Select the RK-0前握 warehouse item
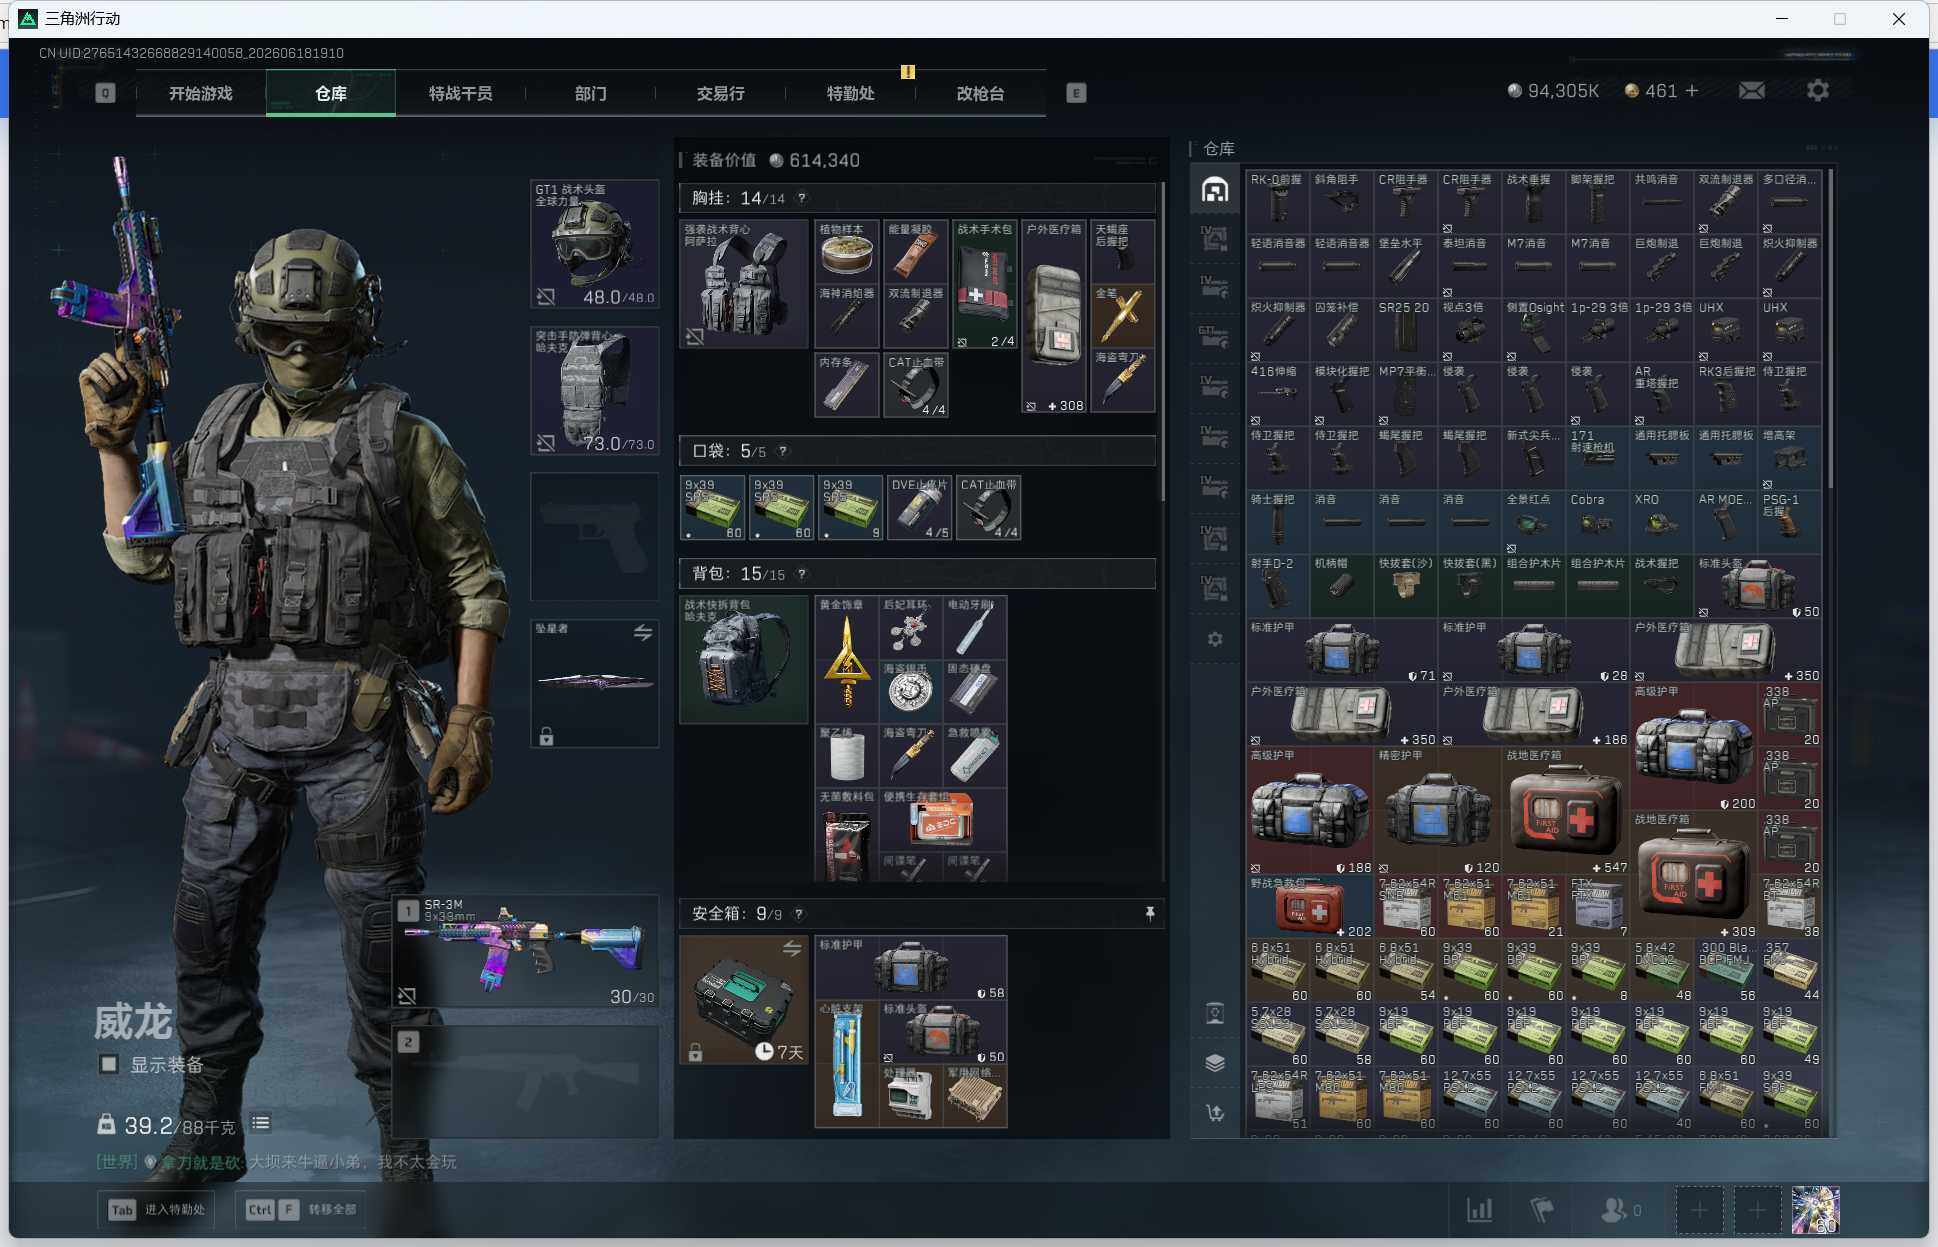 coord(1278,202)
